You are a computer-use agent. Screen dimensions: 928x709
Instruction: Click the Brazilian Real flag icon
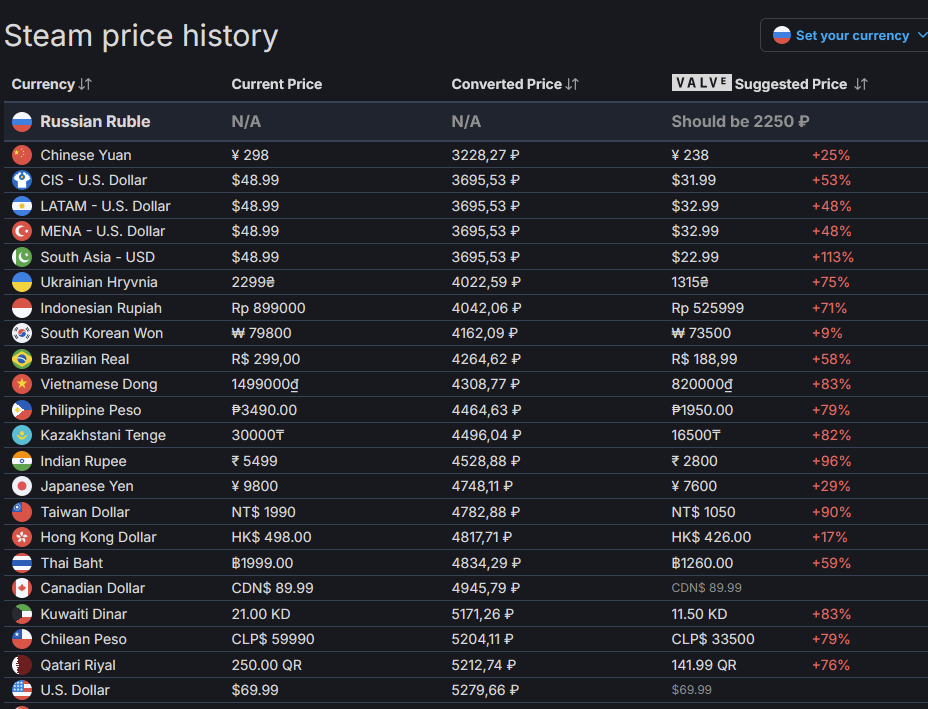pyautogui.click(x=22, y=359)
